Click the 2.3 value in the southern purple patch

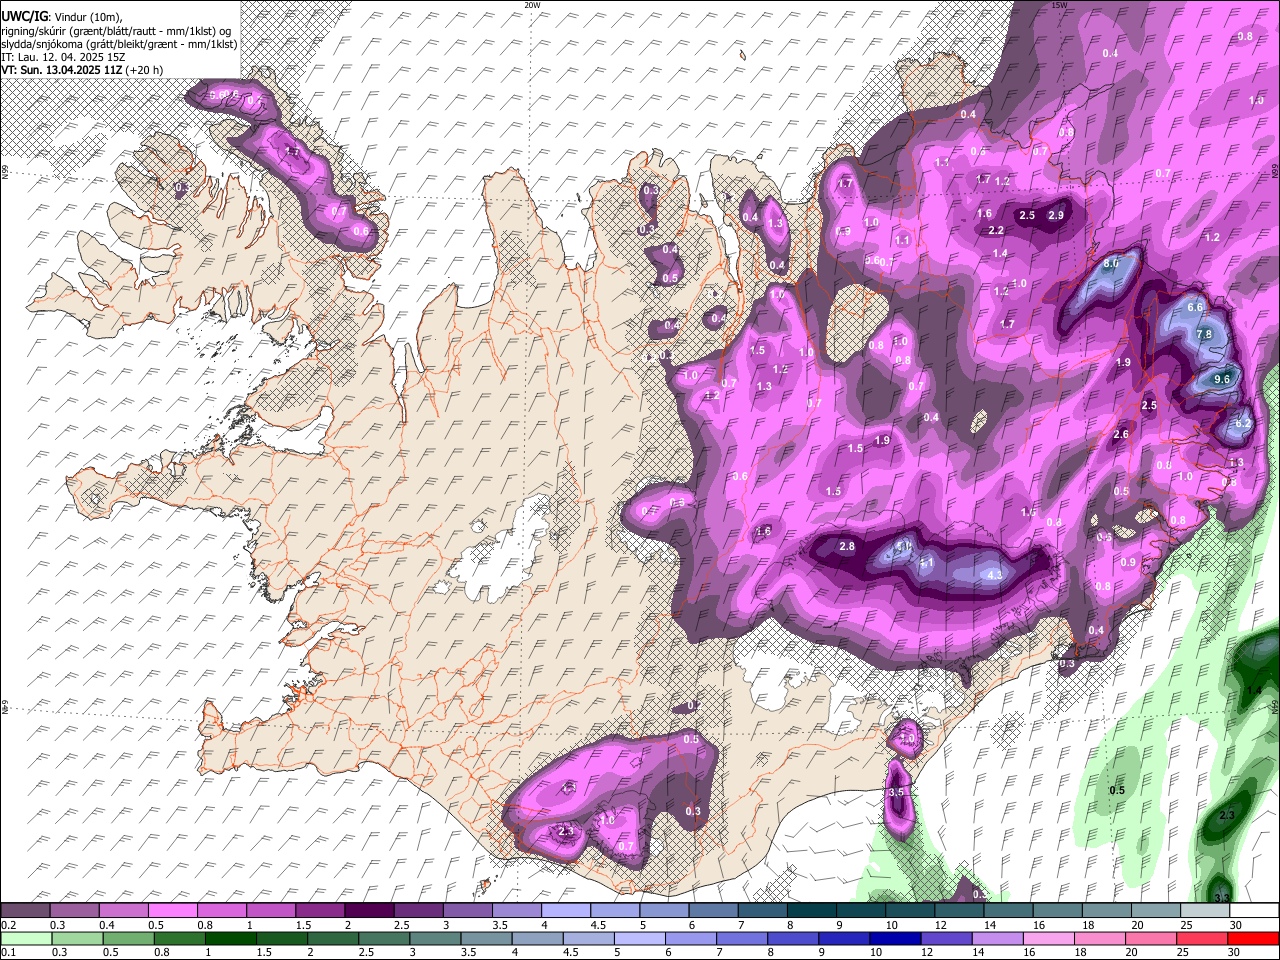[x=566, y=832]
